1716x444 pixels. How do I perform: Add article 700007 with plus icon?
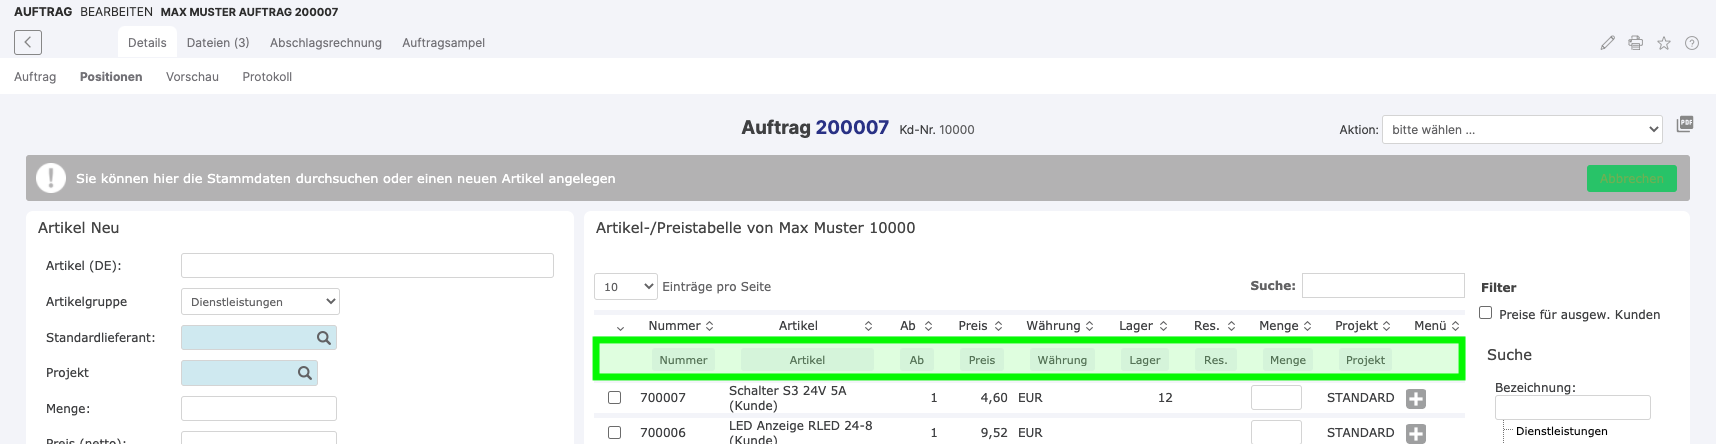(1416, 398)
